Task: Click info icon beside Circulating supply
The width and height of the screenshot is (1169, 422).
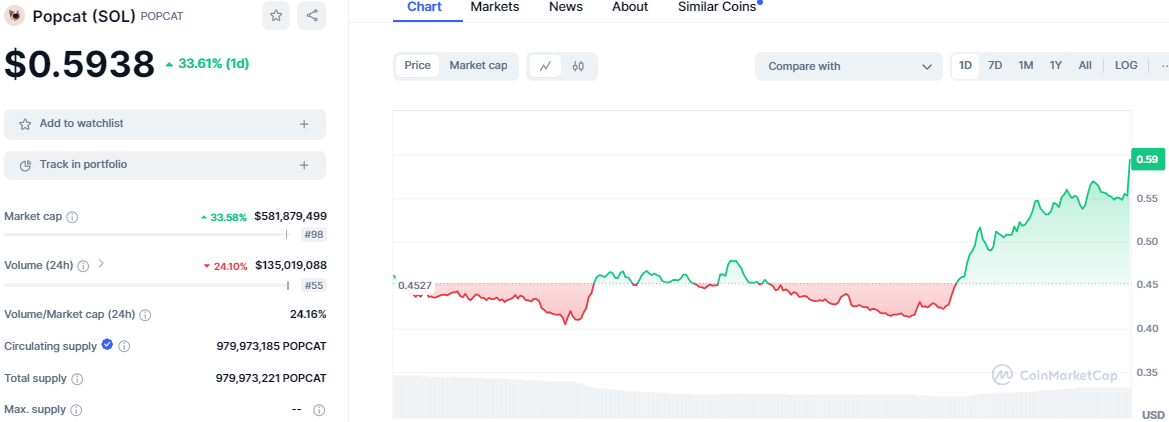Action: [x=125, y=347]
